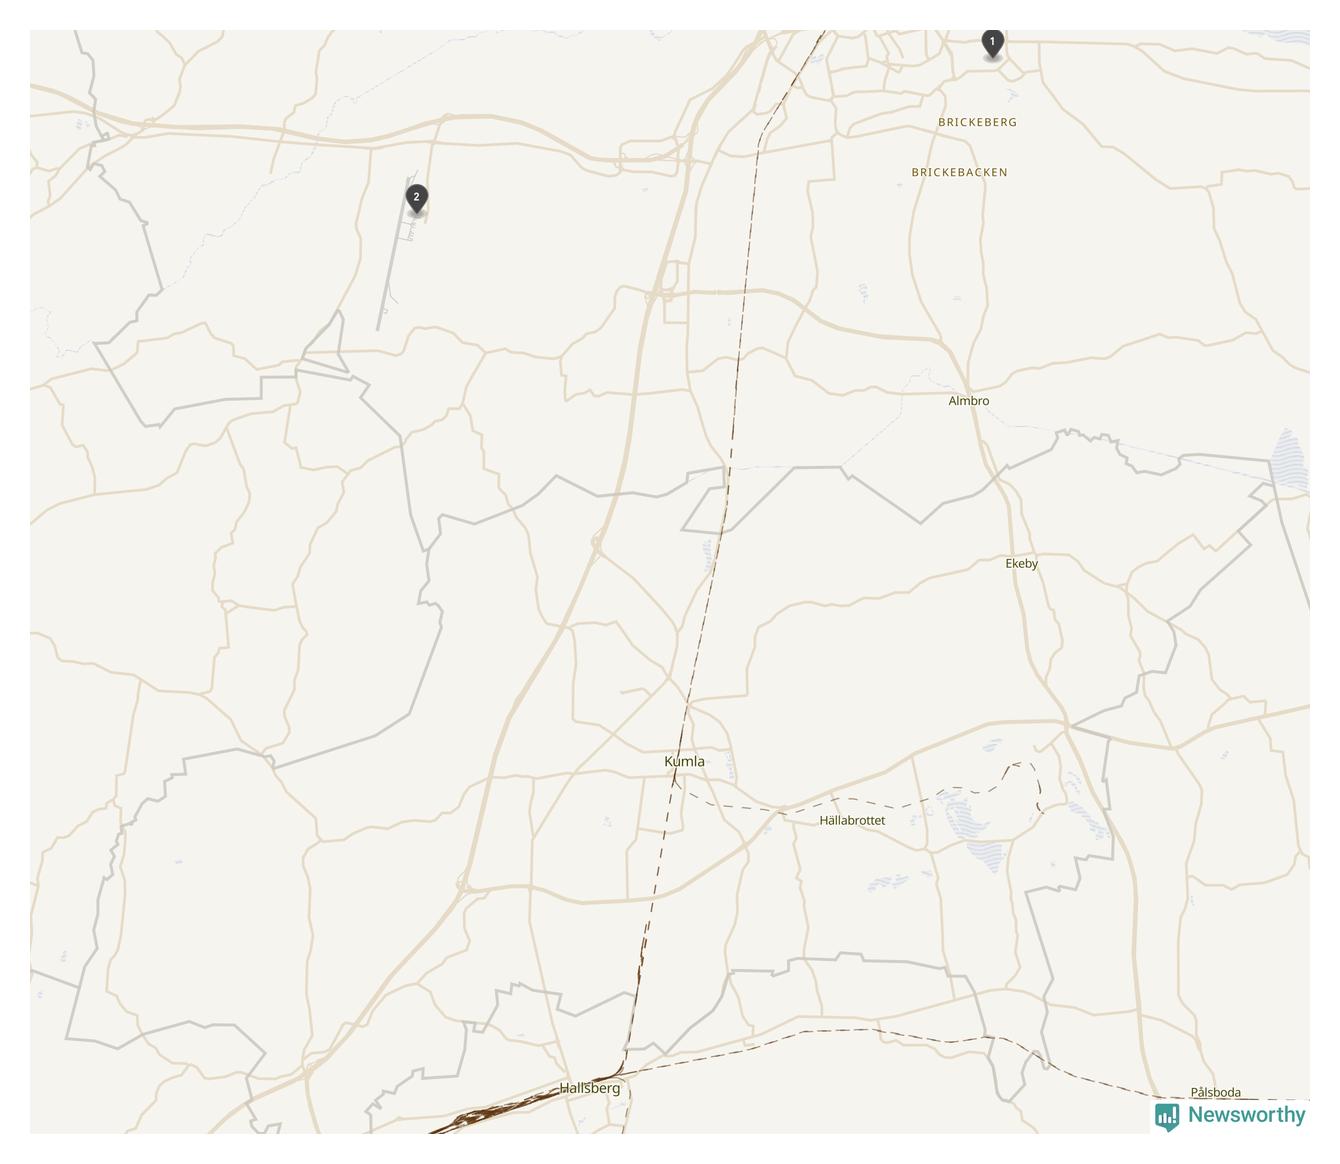Select the Pålsboda place label
The image size is (1340, 1164).
[1215, 1092]
